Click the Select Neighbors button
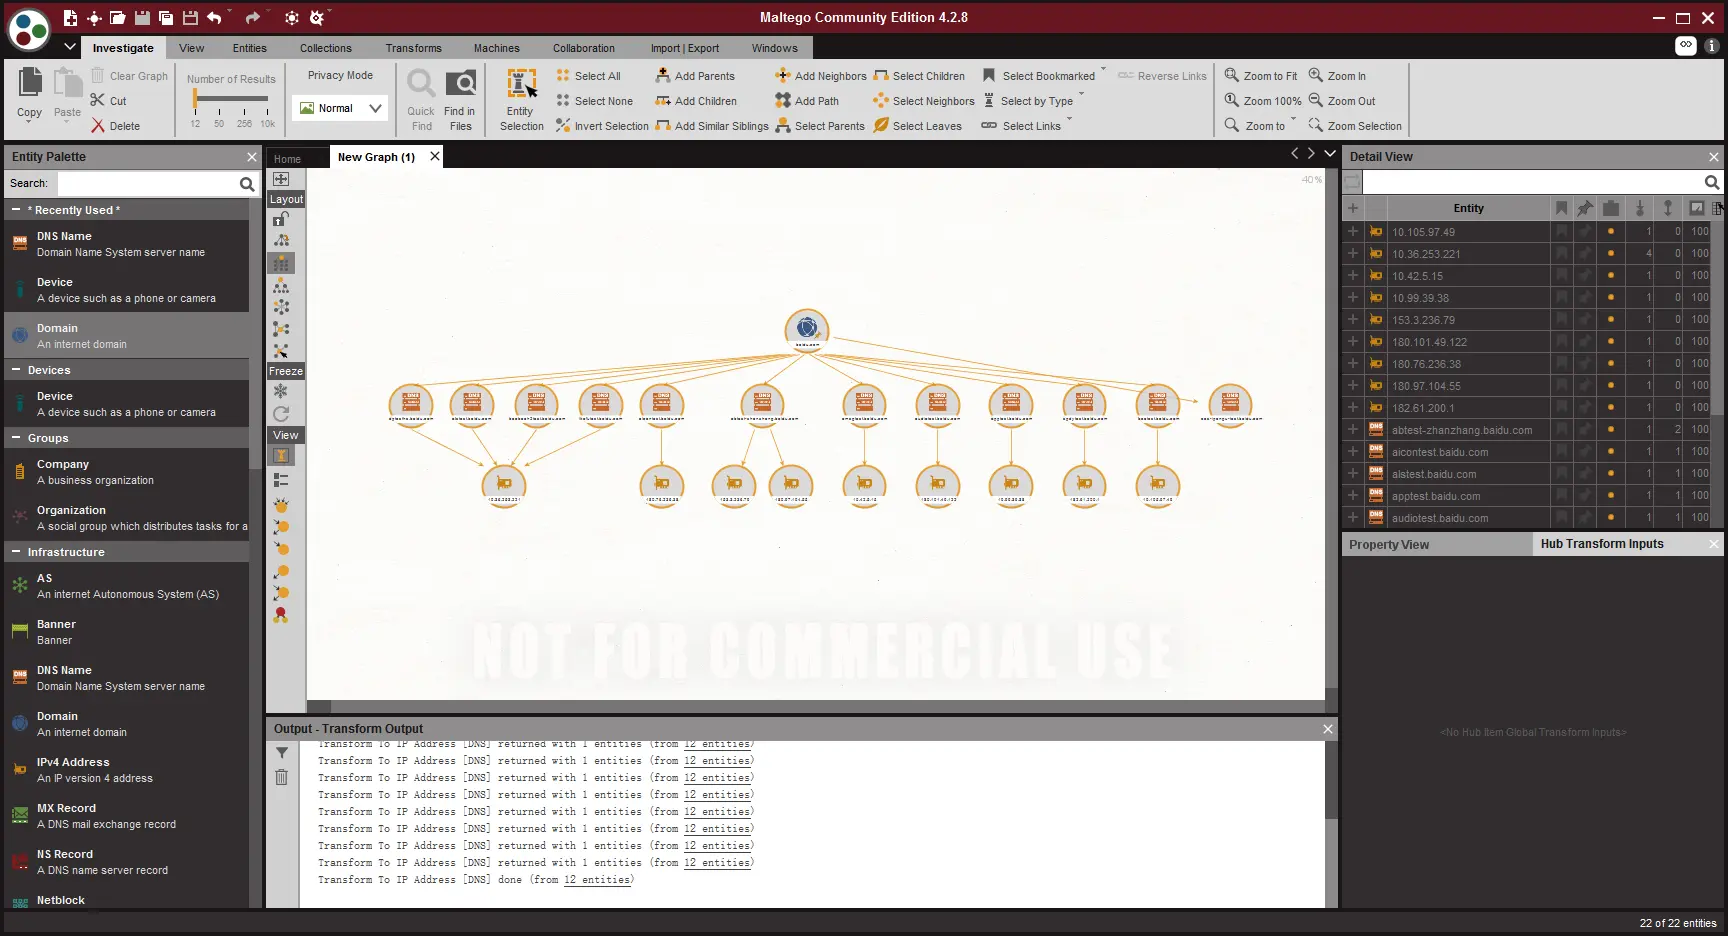 coord(924,101)
